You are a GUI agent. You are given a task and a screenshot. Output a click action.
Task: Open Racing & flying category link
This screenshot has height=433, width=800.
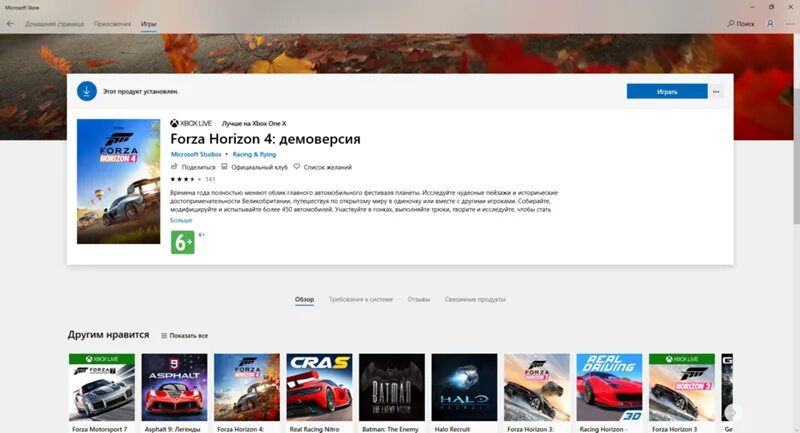[x=254, y=154]
